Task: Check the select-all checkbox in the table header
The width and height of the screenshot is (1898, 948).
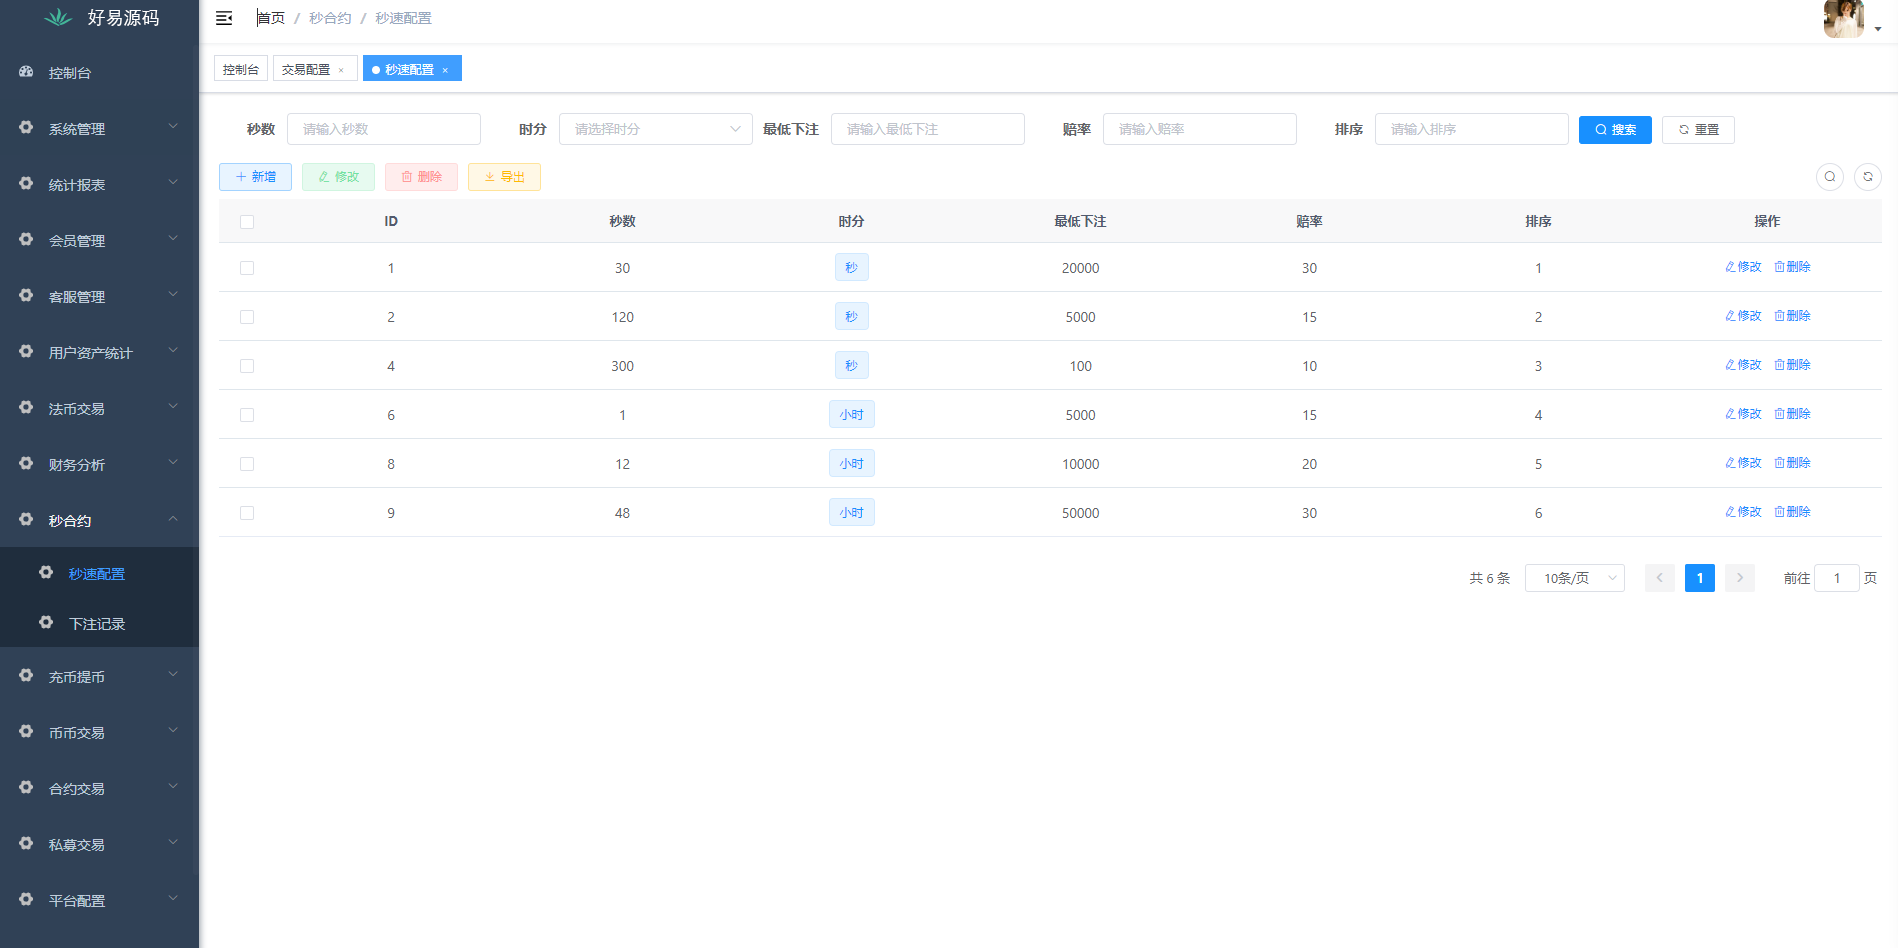Action: pyautogui.click(x=247, y=222)
